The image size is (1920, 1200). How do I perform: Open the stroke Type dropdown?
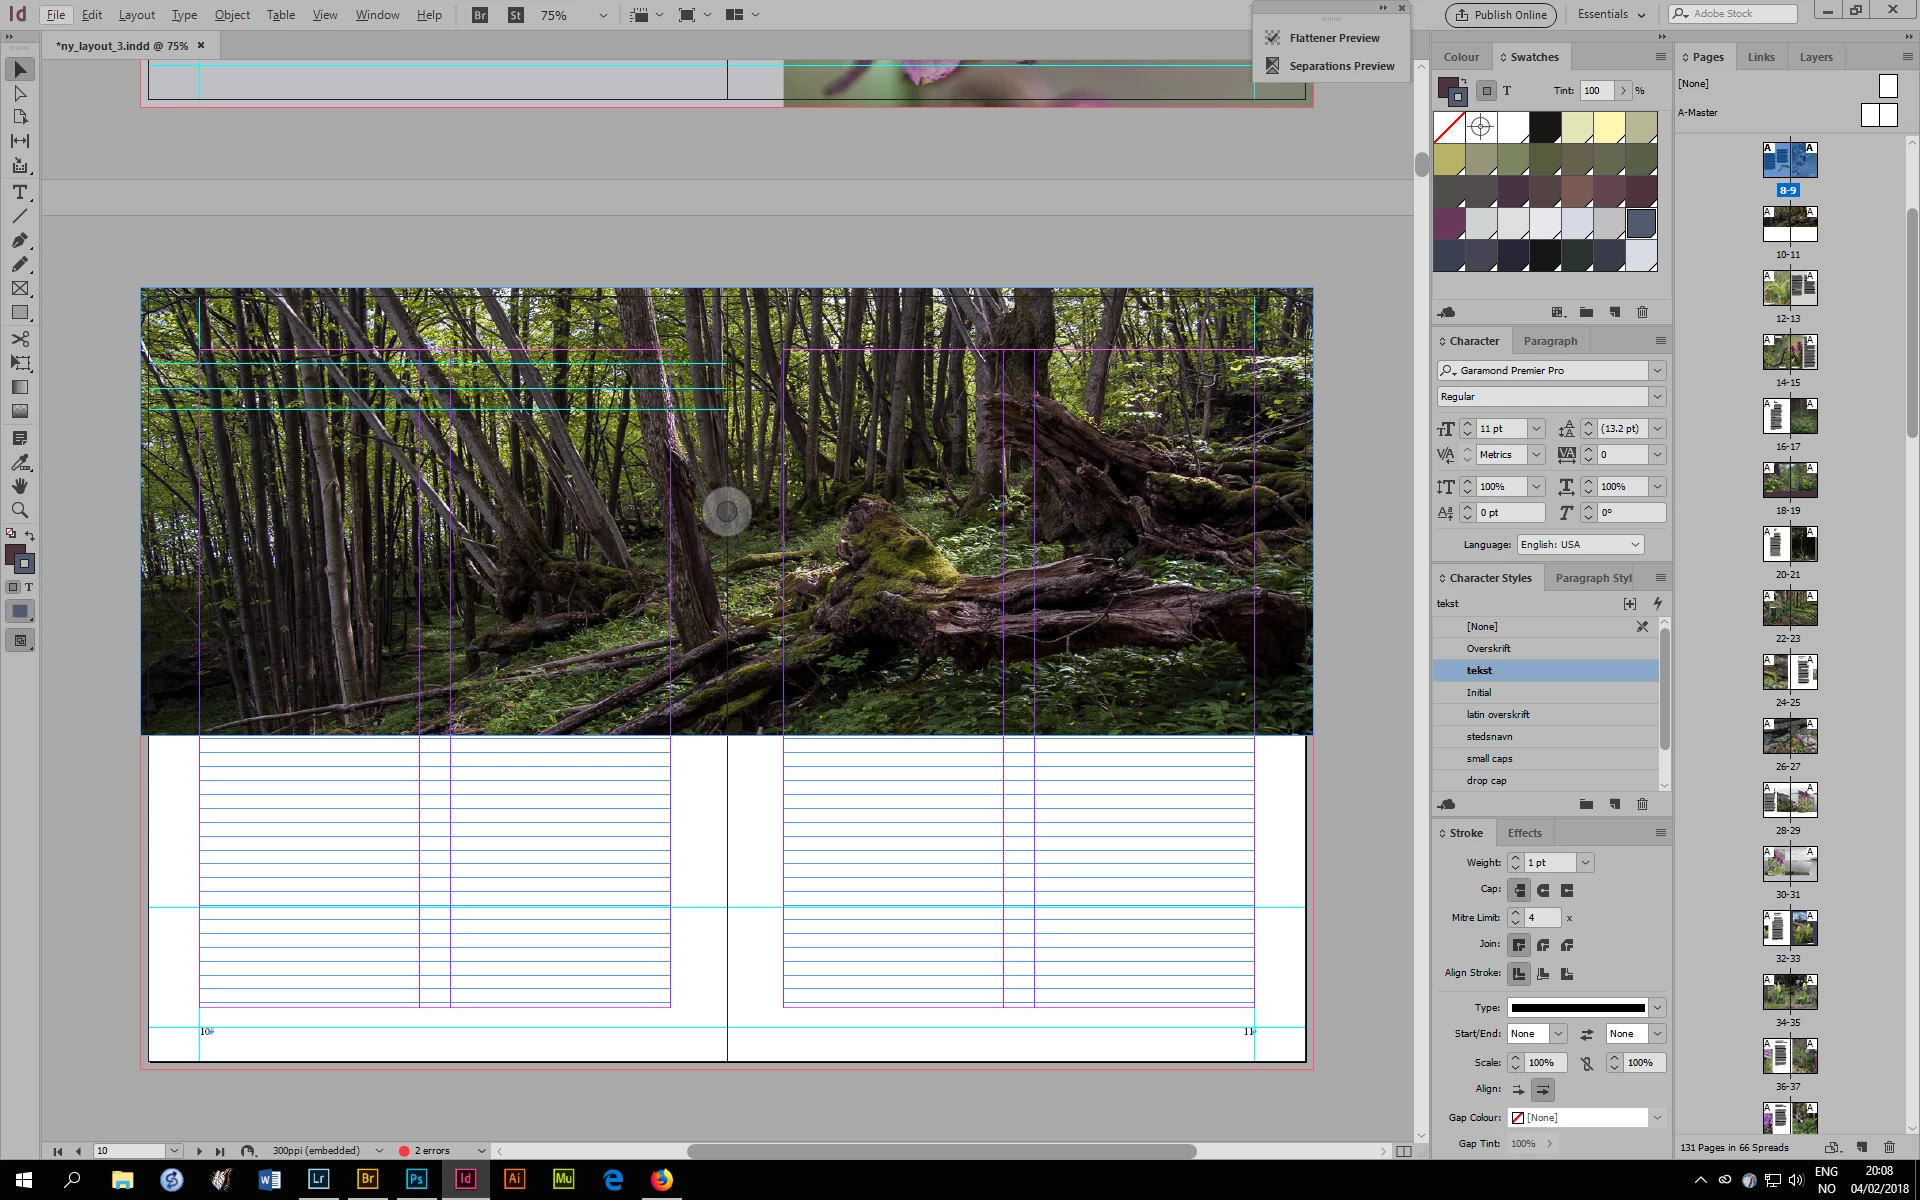point(1657,1008)
